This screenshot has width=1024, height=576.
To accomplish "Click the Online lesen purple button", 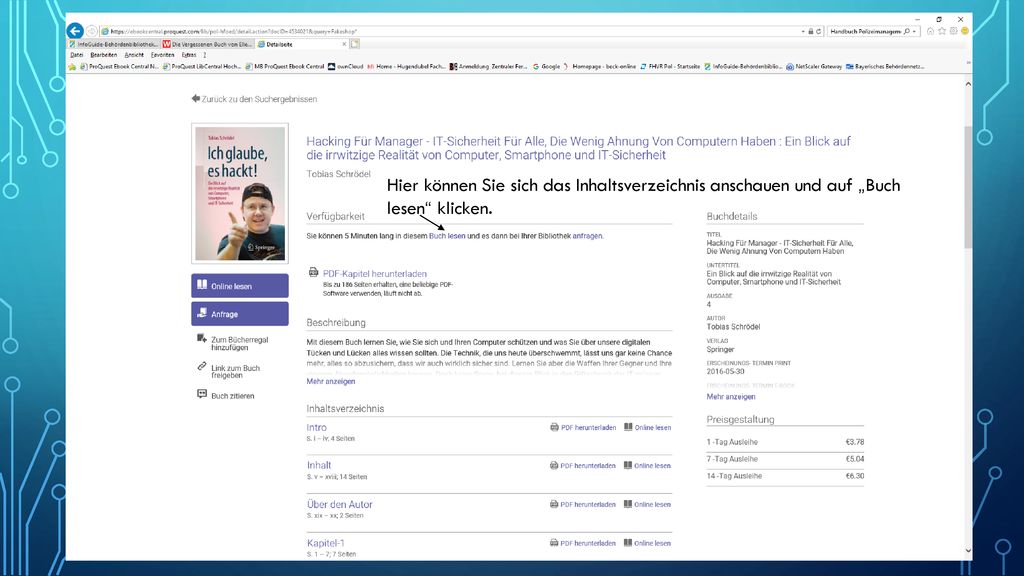I will [240, 286].
